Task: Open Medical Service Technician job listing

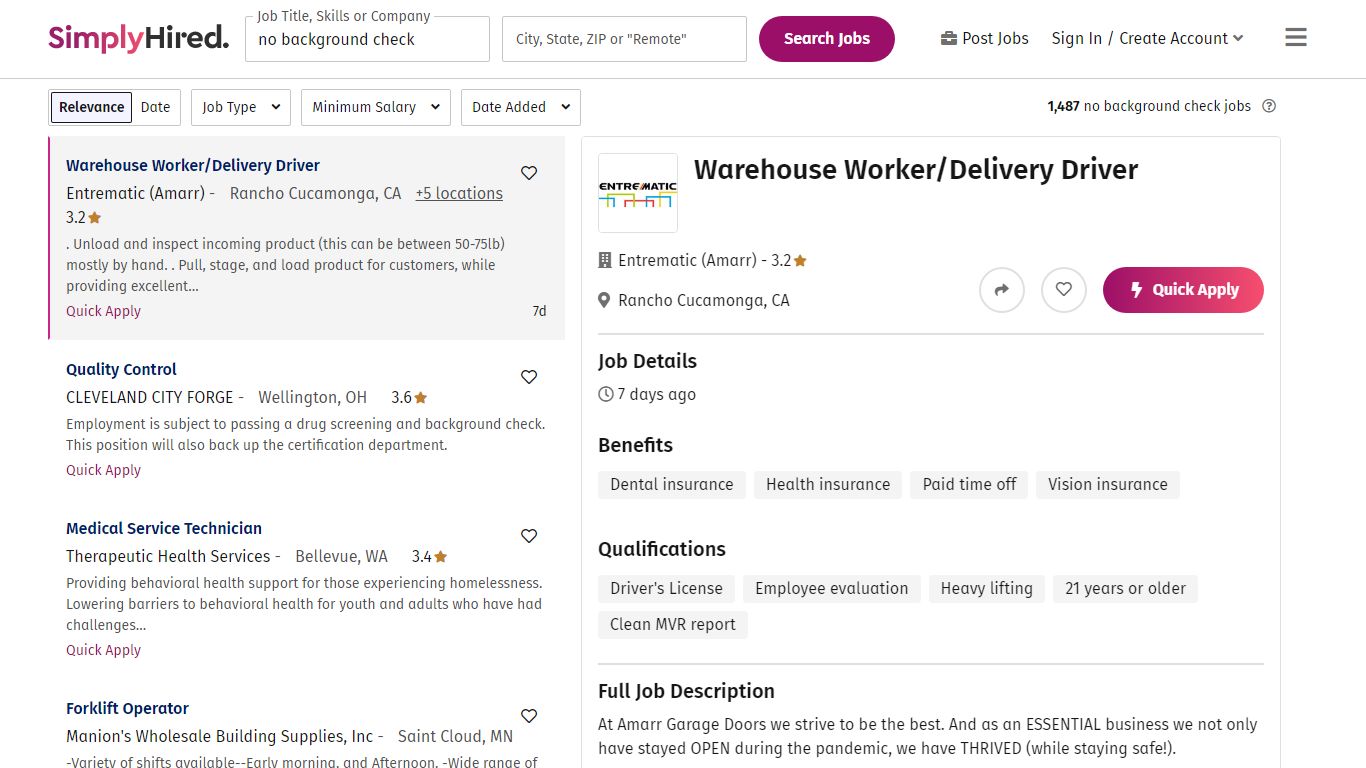Action: (x=164, y=528)
